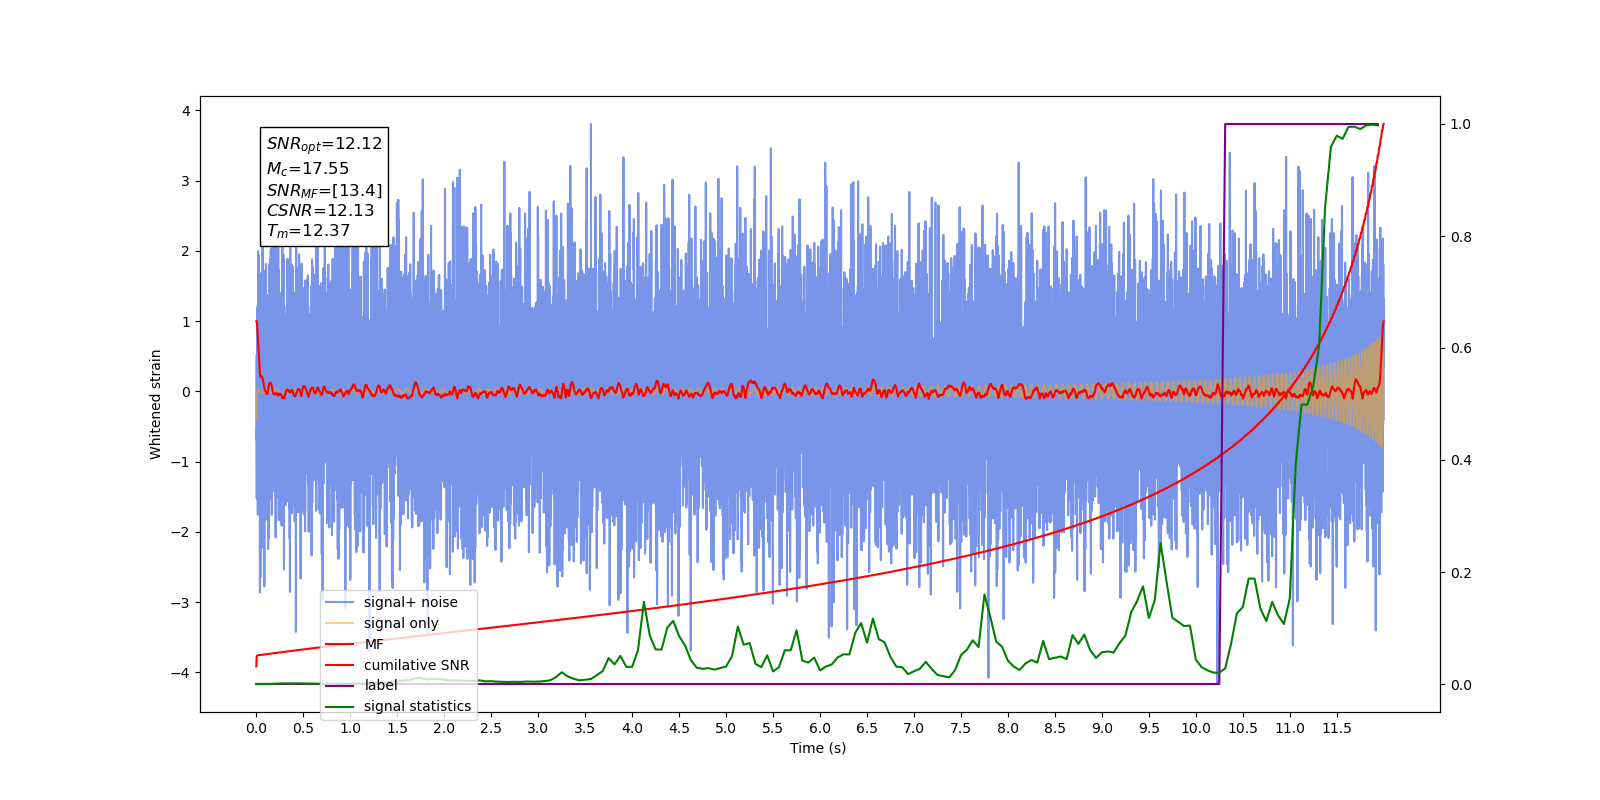Click the x-axis tick label 4.5

(x=679, y=728)
